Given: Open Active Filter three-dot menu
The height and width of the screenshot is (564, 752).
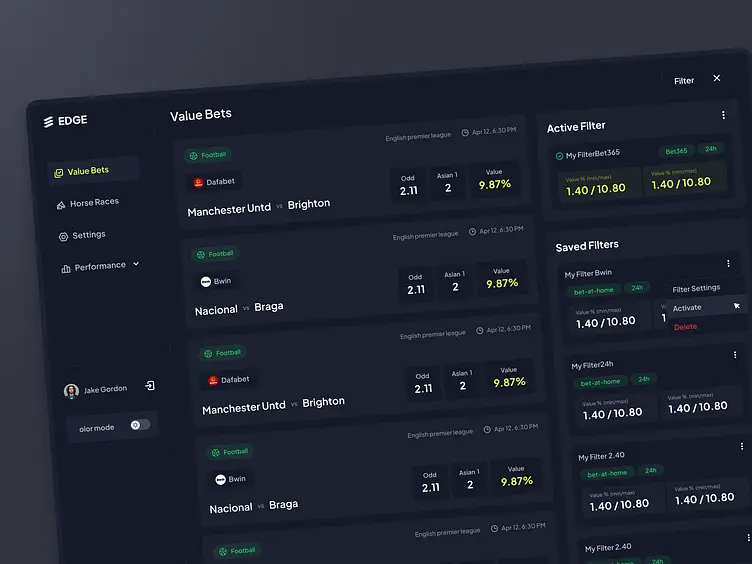Looking at the screenshot, I should (x=723, y=115).
